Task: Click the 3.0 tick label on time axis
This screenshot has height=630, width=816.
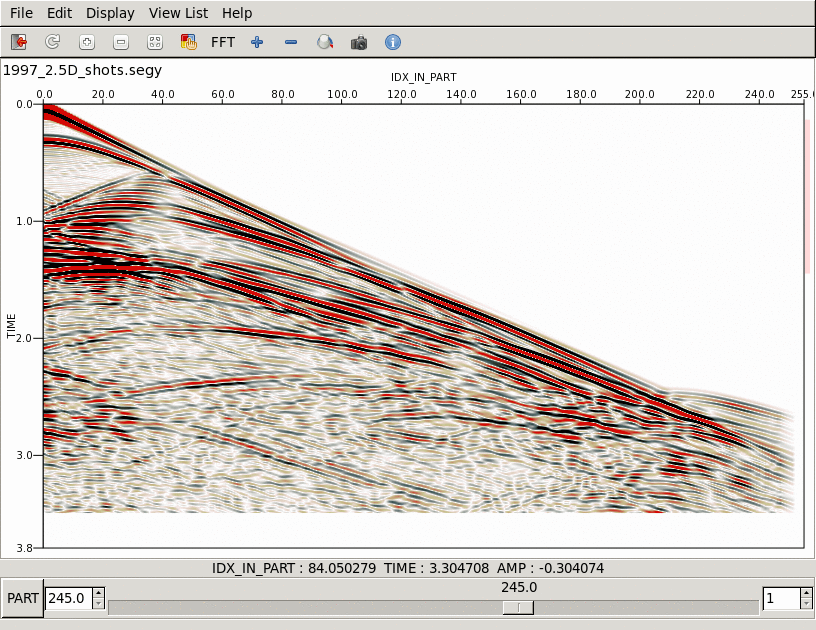Action: coord(24,455)
